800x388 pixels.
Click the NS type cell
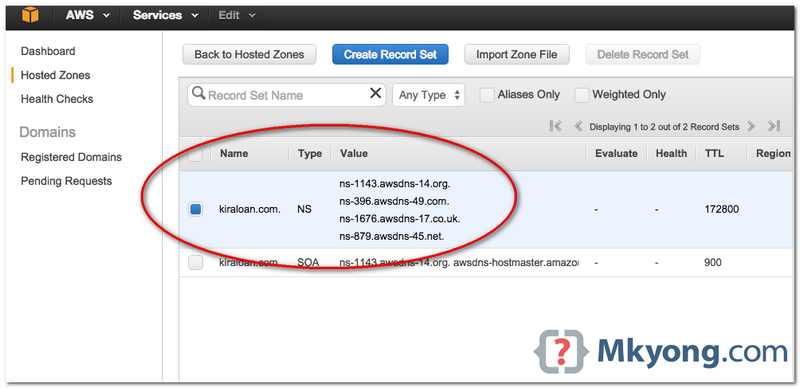click(304, 209)
